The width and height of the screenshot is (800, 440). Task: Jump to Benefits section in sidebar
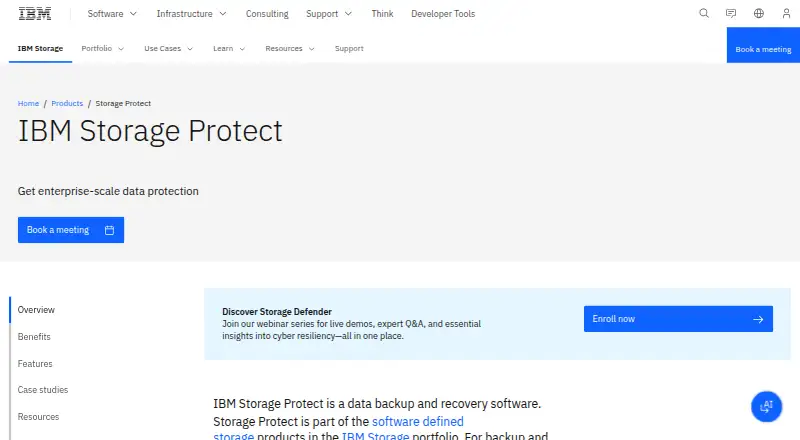(34, 337)
